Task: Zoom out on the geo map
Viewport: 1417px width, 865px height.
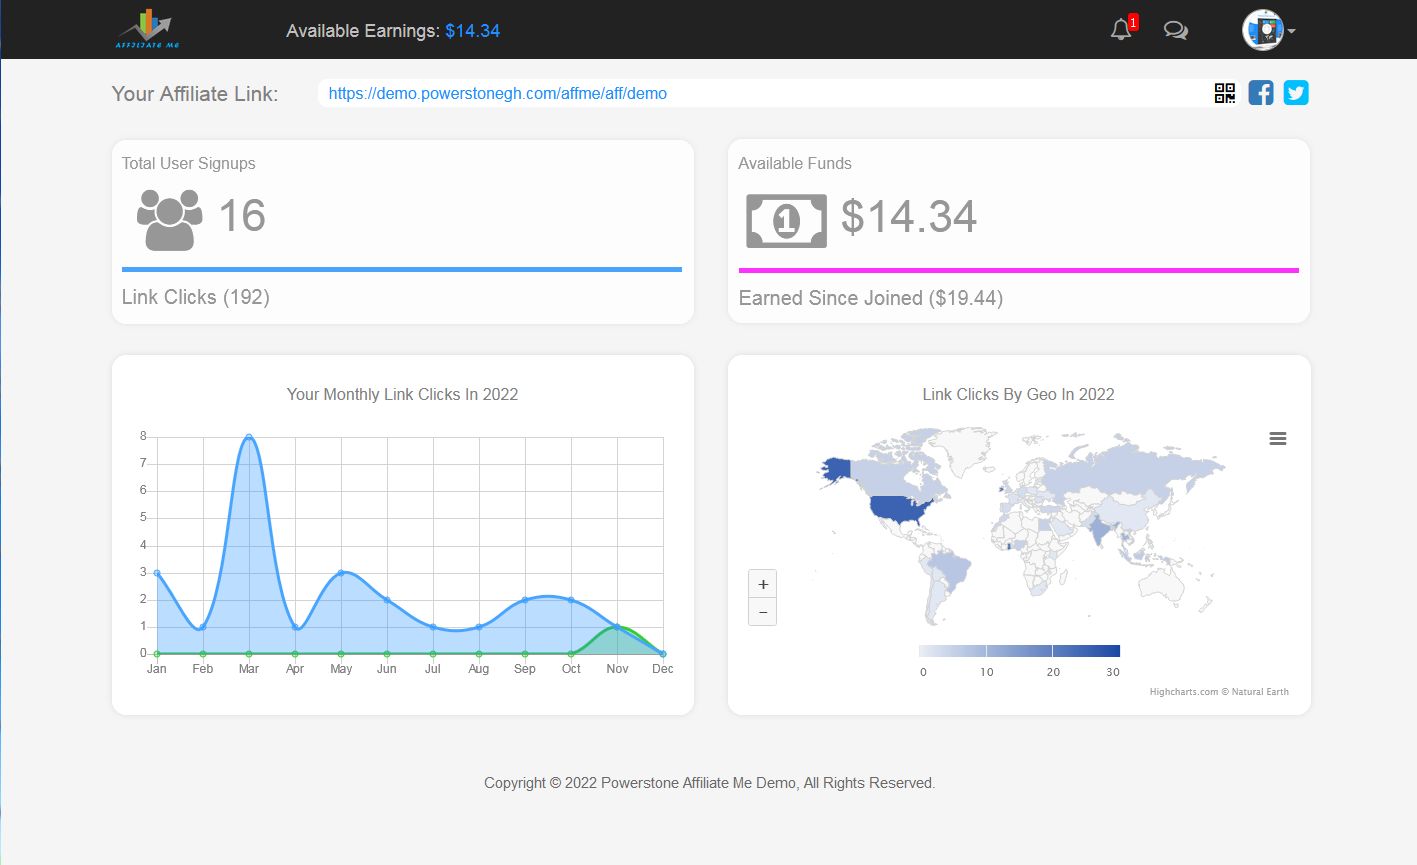Action: point(763,612)
